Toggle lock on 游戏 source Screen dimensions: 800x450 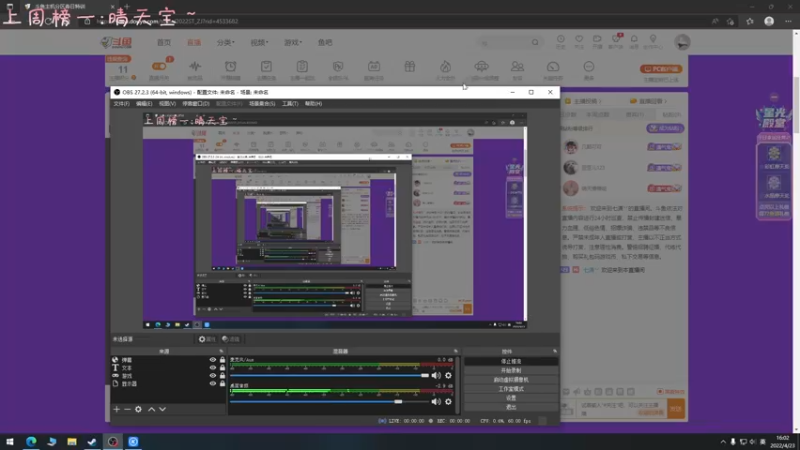click(222, 376)
